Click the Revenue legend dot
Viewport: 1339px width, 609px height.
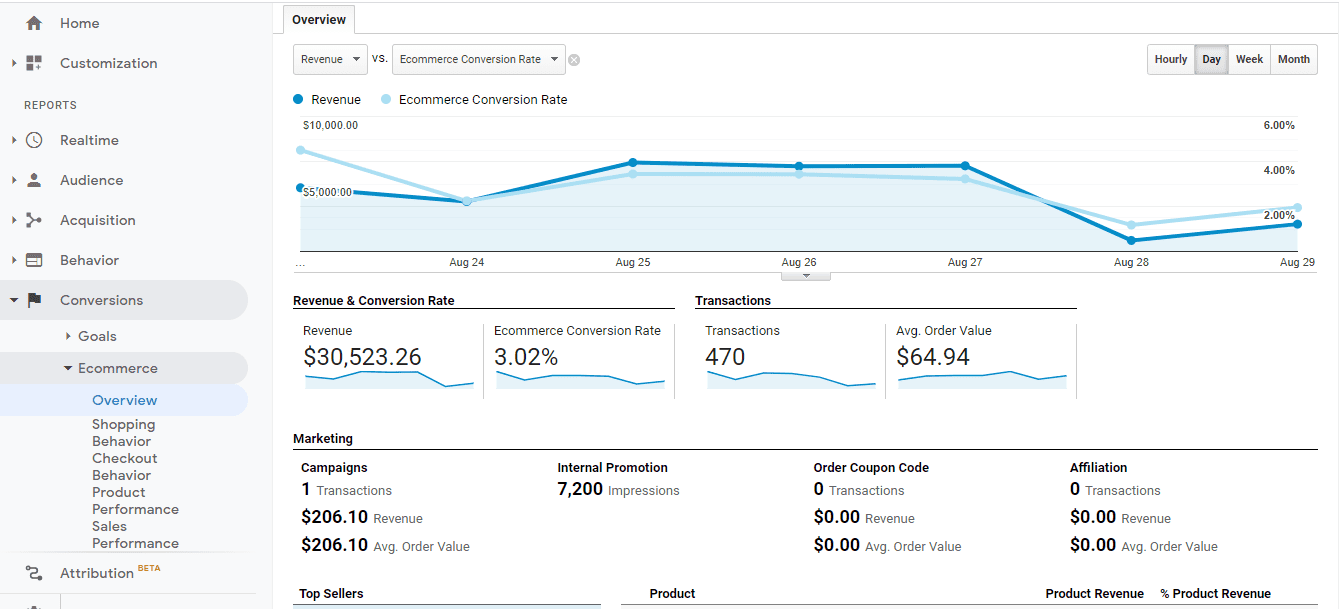point(298,99)
